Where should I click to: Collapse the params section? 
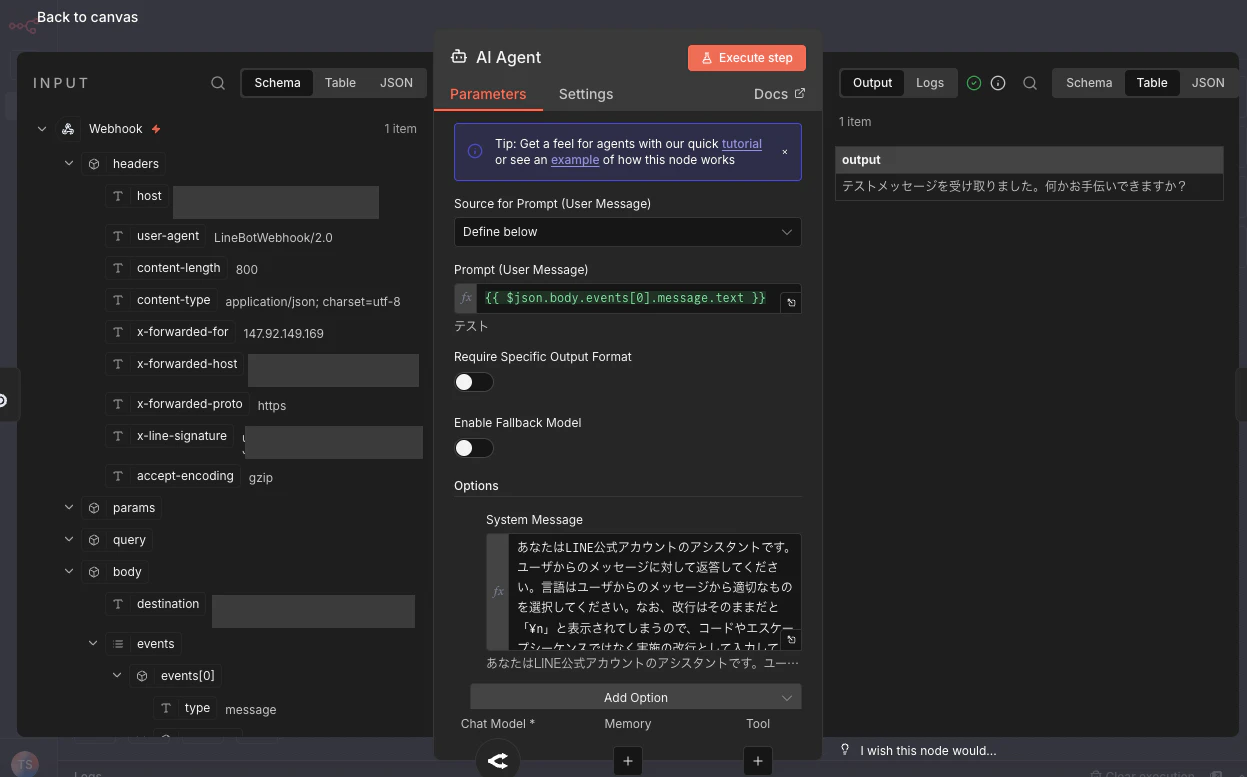(69, 507)
